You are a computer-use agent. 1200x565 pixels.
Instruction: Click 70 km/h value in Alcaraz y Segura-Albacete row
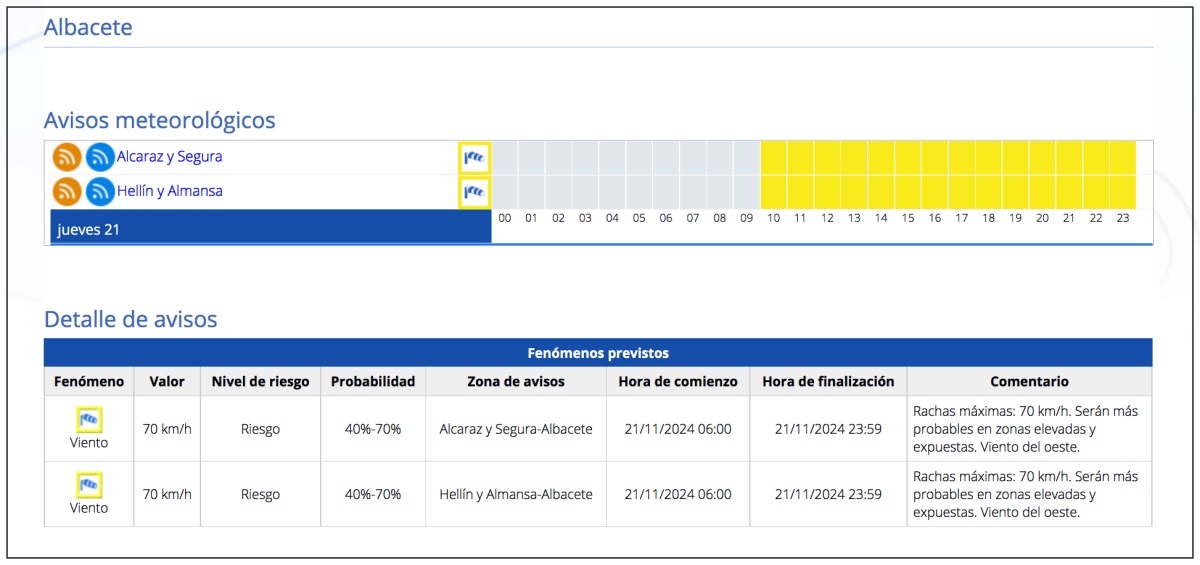167,429
